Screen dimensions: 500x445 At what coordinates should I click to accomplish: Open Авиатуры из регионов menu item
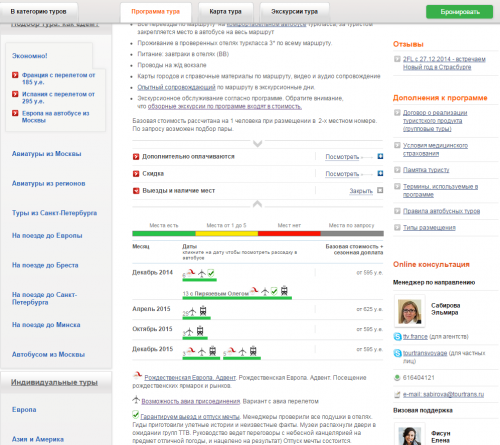[49, 183]
